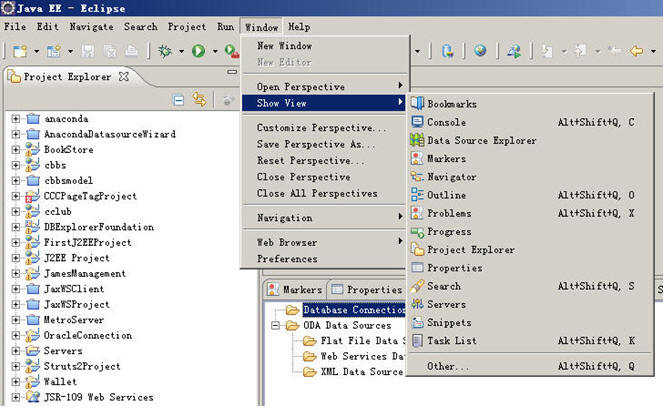This screenshot has height=409, width=669.
Task: Click the green Run toolbar icon
Action: [x=198, y=51]
